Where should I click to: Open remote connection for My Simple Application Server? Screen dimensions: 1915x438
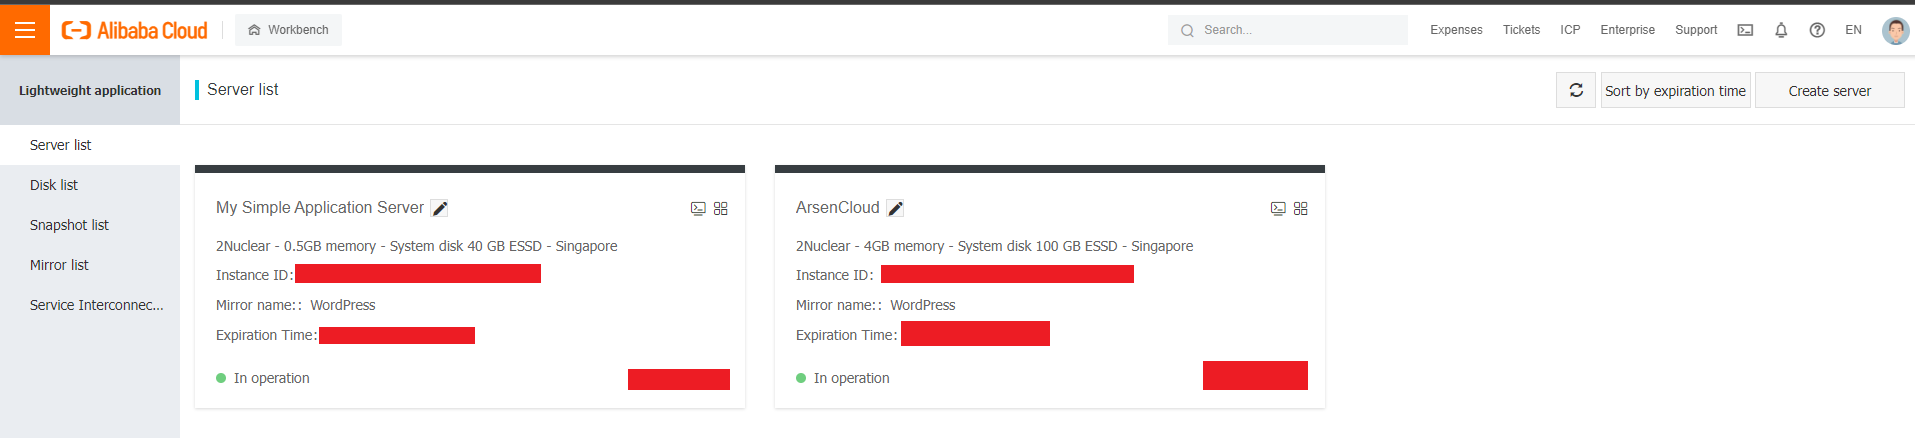[698, 209]
